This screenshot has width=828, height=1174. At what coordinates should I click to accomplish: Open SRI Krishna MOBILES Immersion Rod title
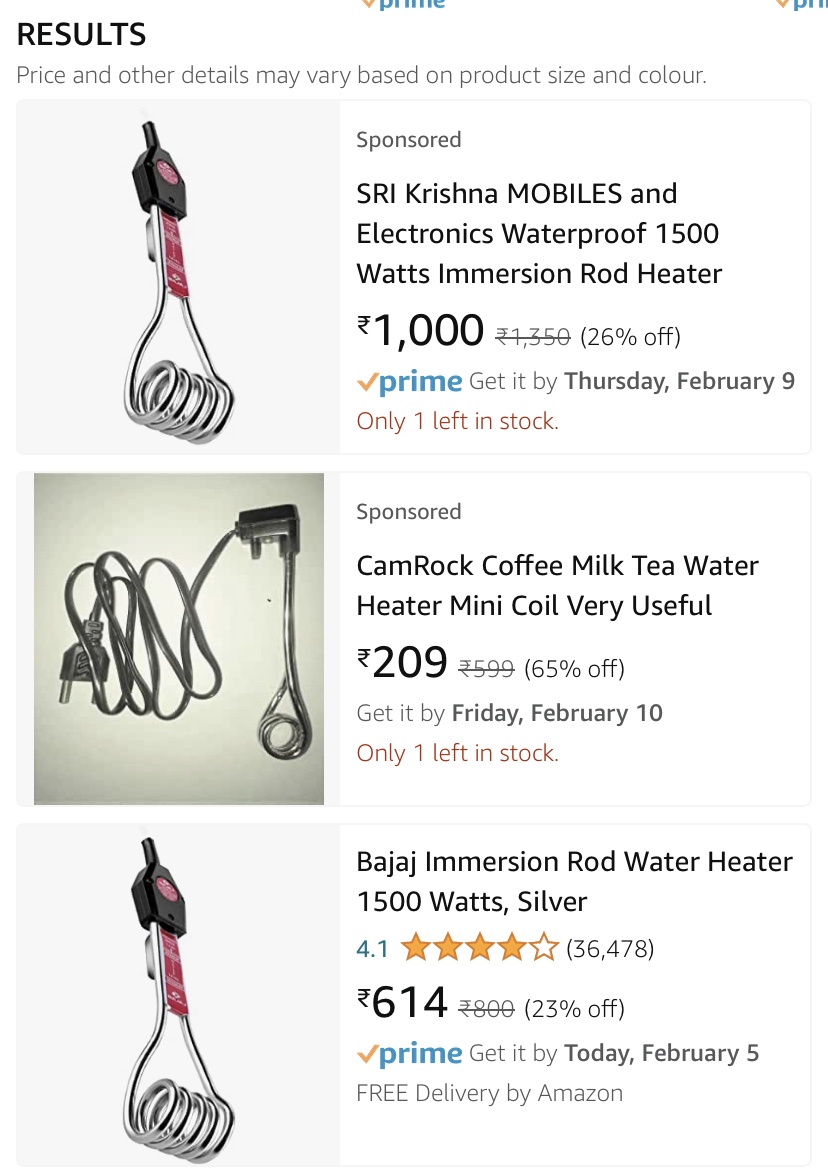(x=539, y=234)
